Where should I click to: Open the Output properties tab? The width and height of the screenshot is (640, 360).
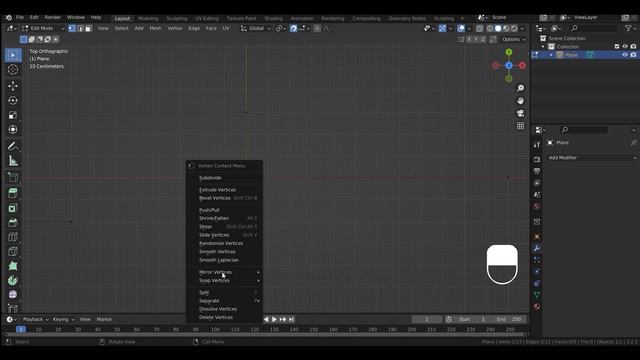tap(537, 171)
